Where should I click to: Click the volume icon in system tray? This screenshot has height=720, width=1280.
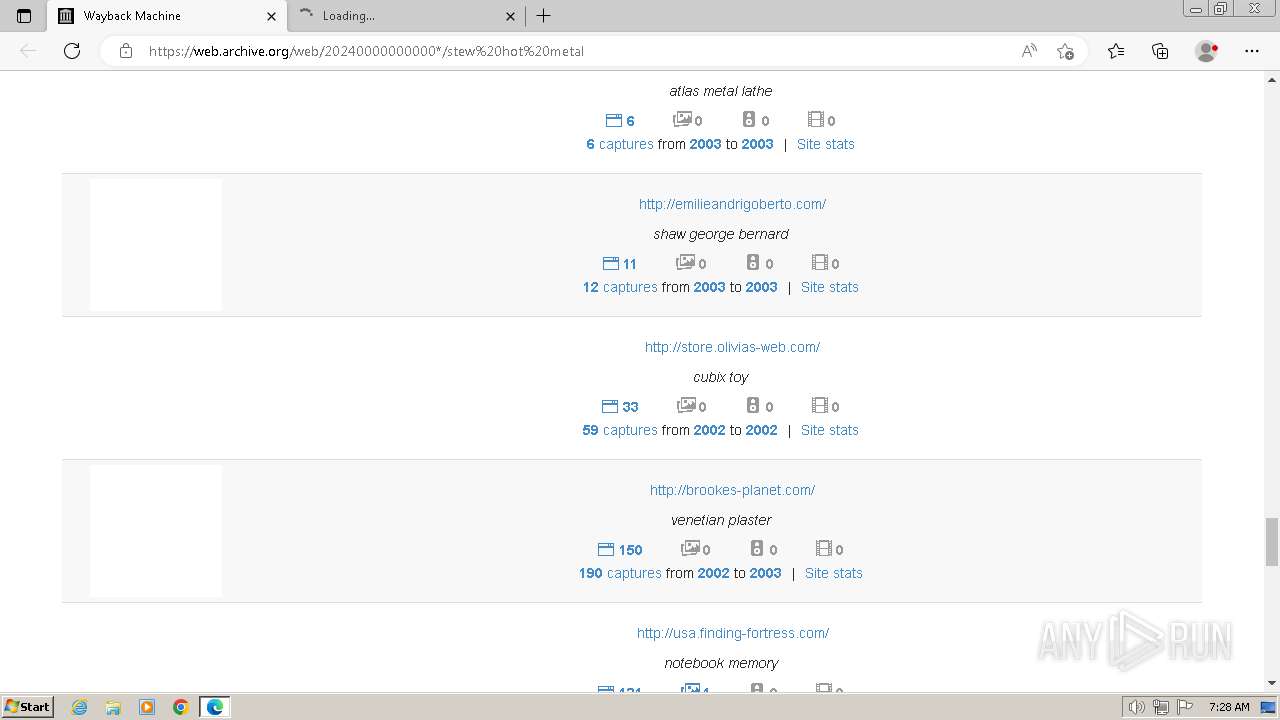click(x=1136, y=707)
